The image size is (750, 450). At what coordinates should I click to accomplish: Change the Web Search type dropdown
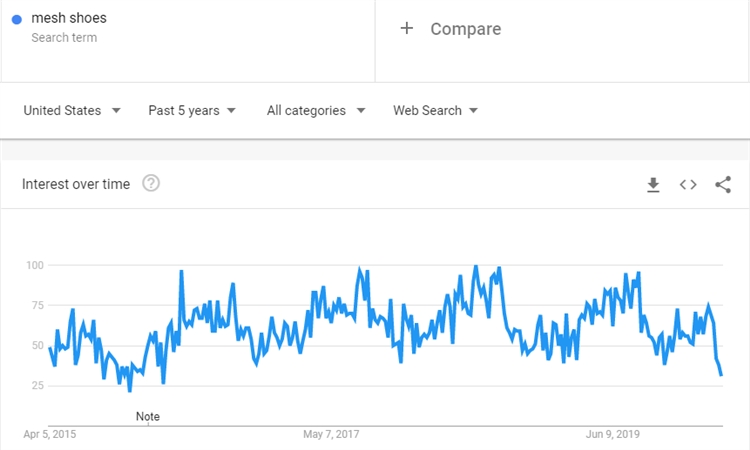pos(435,111)
